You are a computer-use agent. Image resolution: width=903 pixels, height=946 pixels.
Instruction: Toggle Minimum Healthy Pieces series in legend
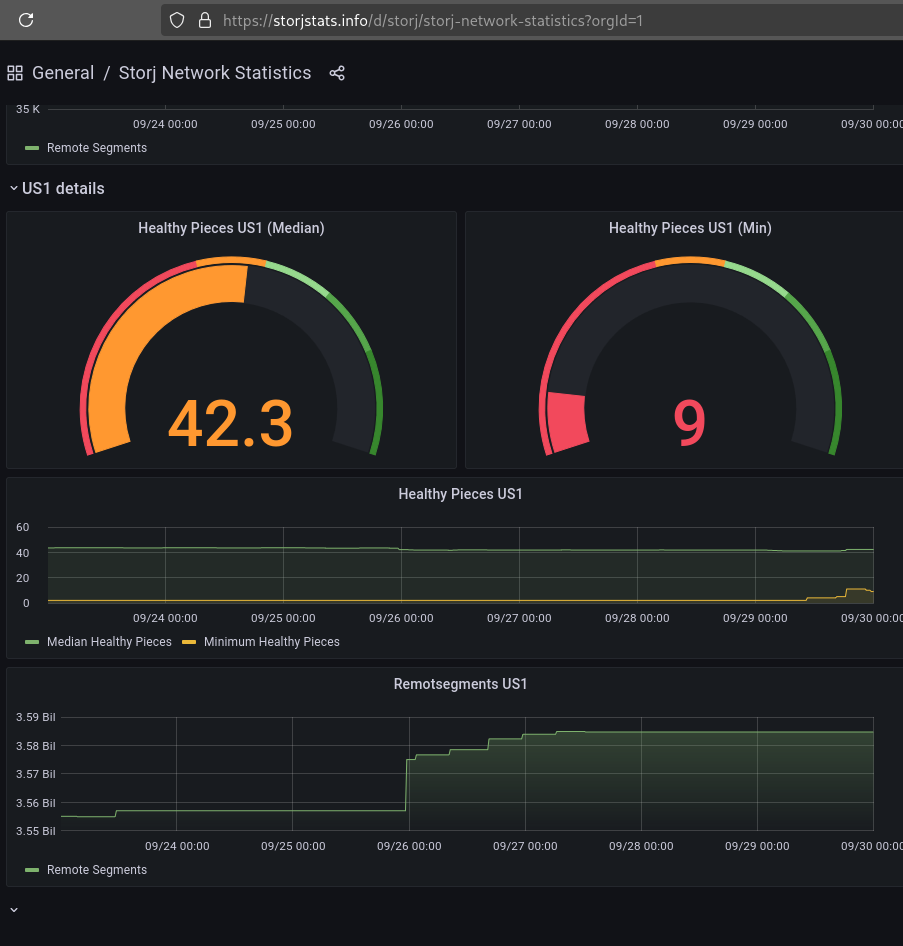pyautogui.click(x=271, y=642)
